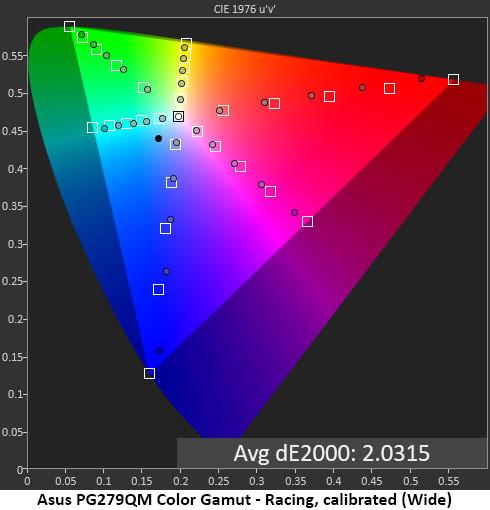Select the white point target square marker
This screenshot has height=510, width=490.
(179, 116)
